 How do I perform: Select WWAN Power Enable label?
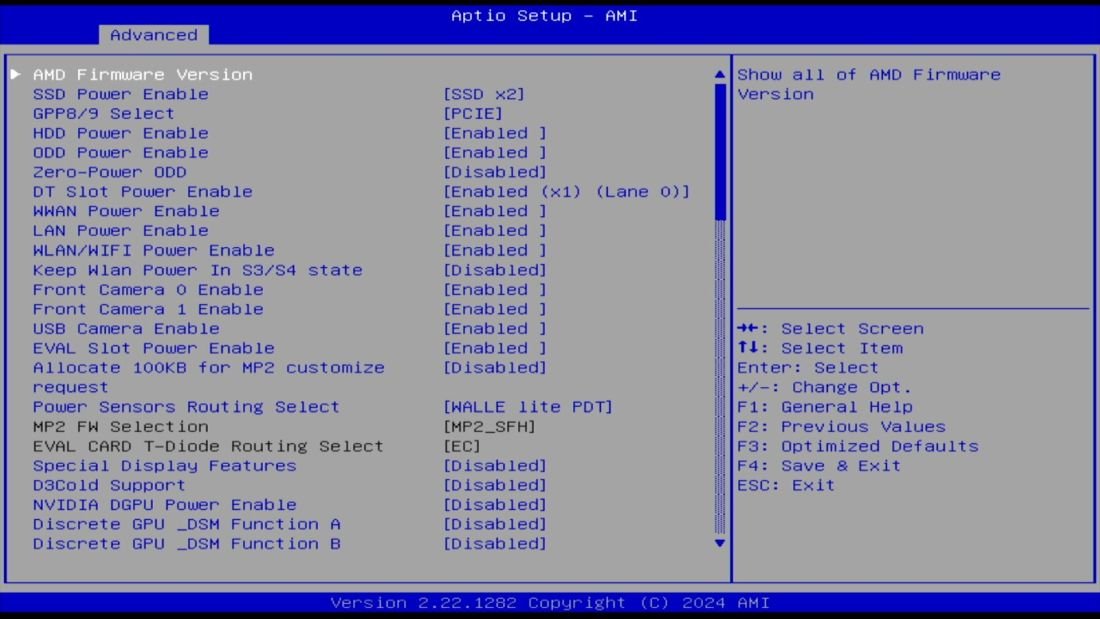(126, 211)
